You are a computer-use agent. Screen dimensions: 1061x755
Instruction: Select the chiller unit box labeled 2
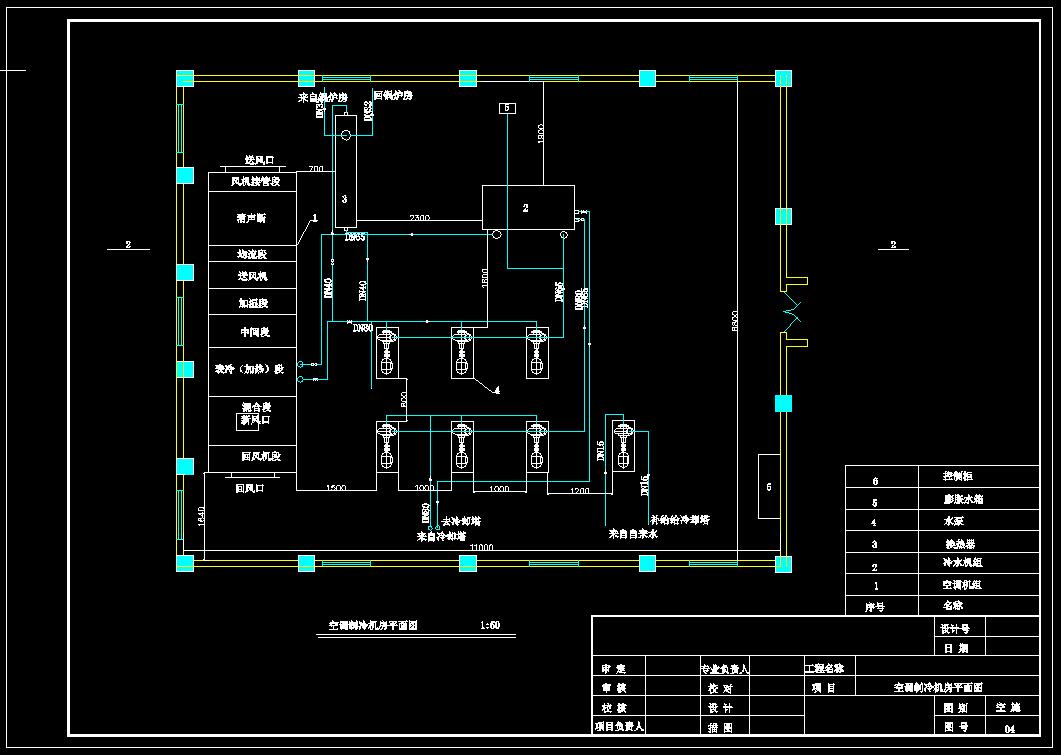528,208
